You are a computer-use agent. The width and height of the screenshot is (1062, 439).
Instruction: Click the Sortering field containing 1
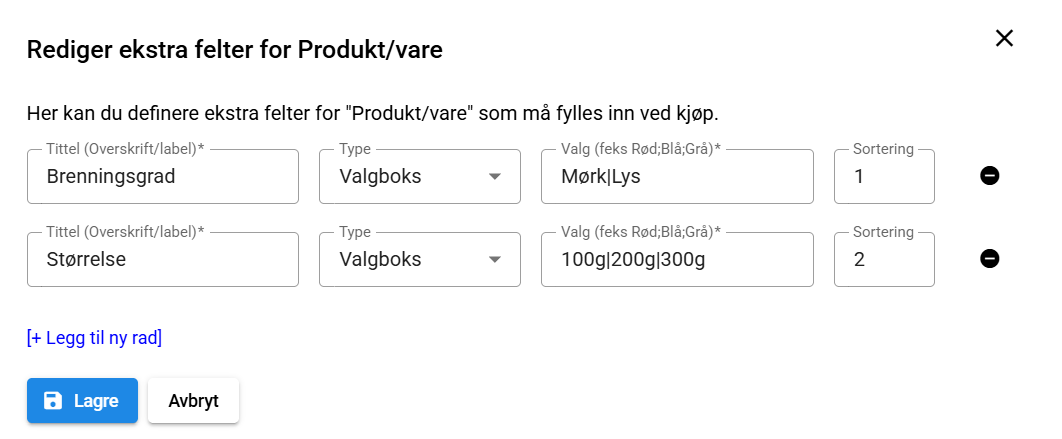[884, 177]
